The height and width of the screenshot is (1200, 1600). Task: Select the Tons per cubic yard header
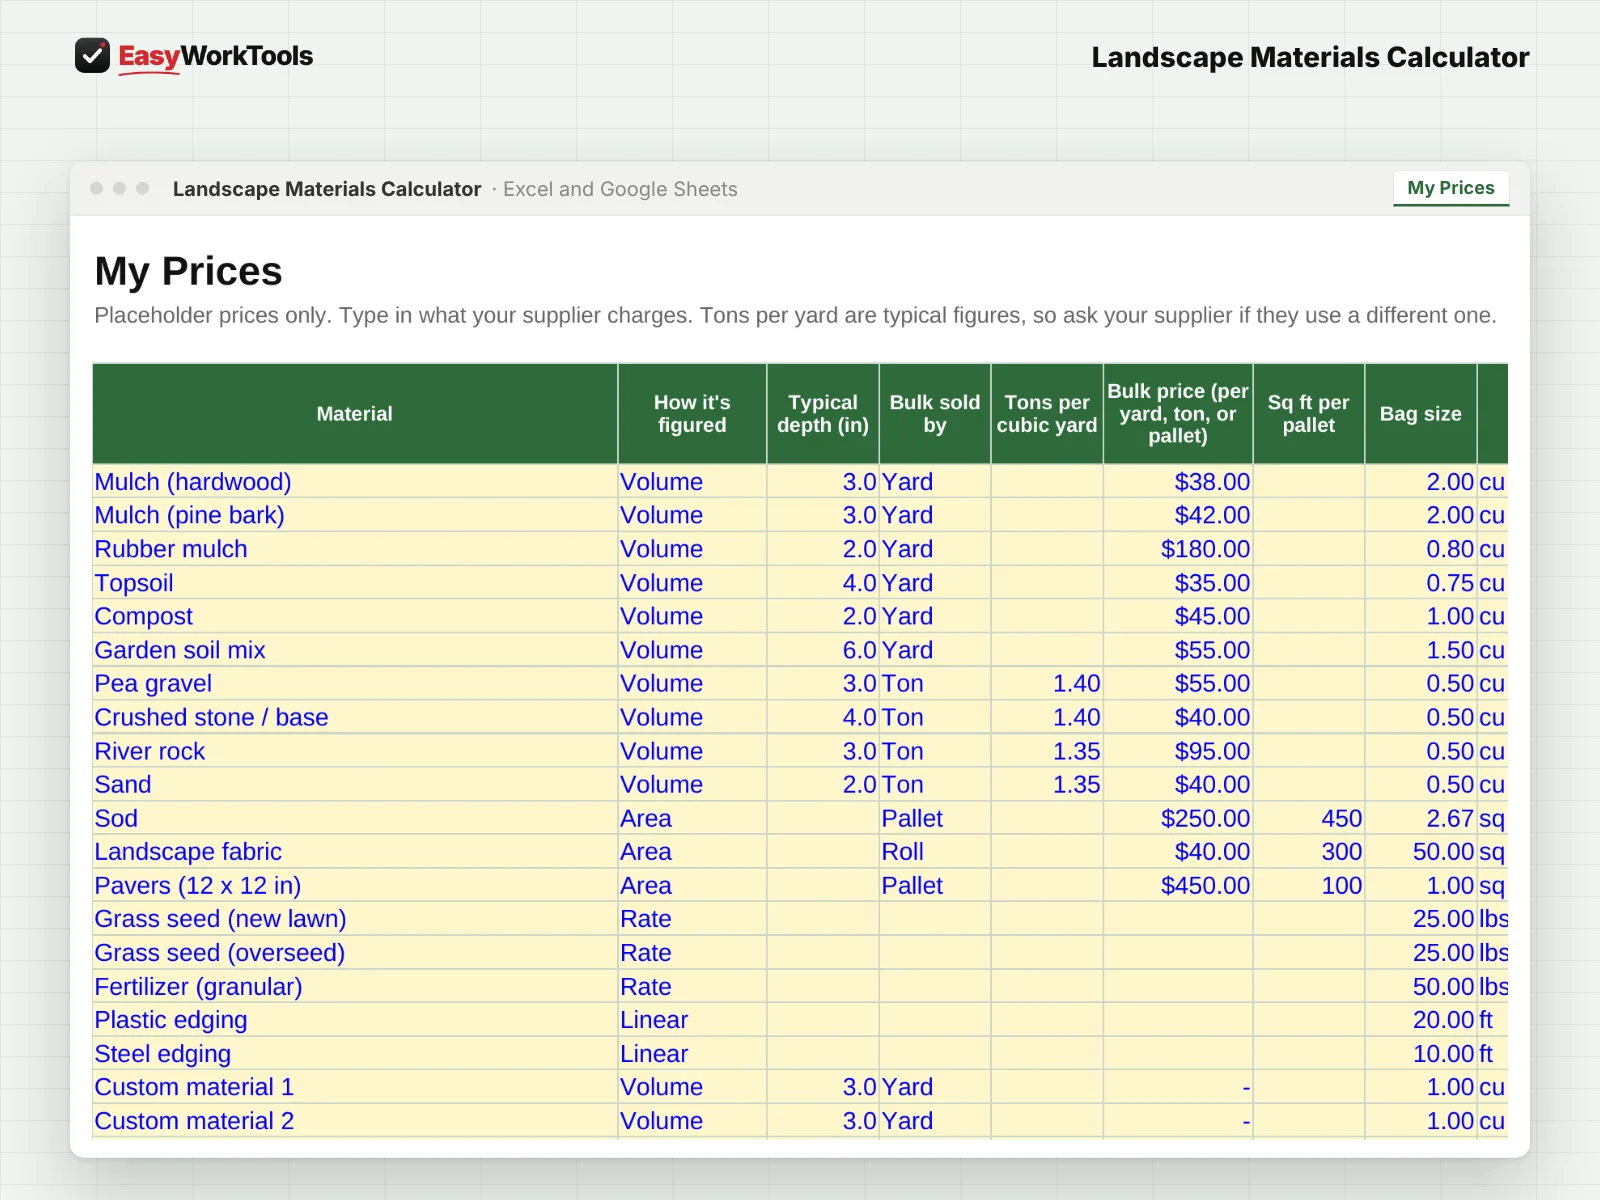(x=1047, y=414)
